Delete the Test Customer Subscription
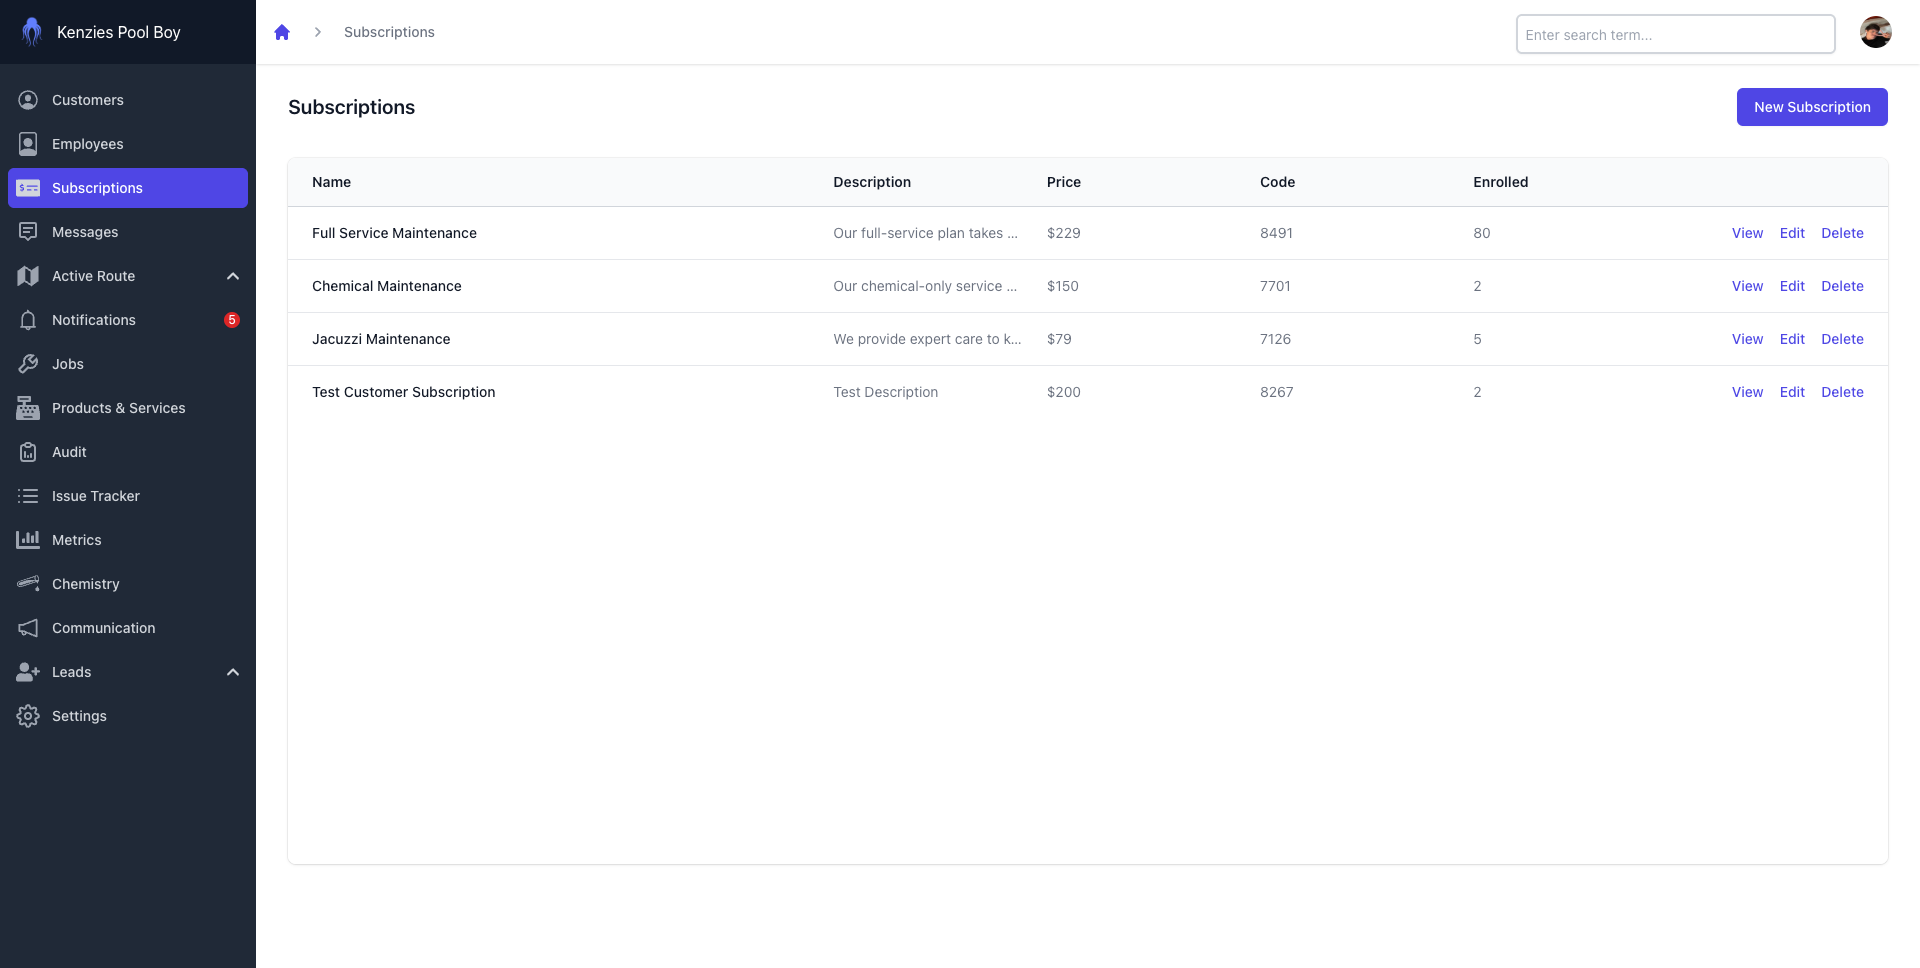The width and height of the screenshot is (1920, 968). tap(1842, 392)
